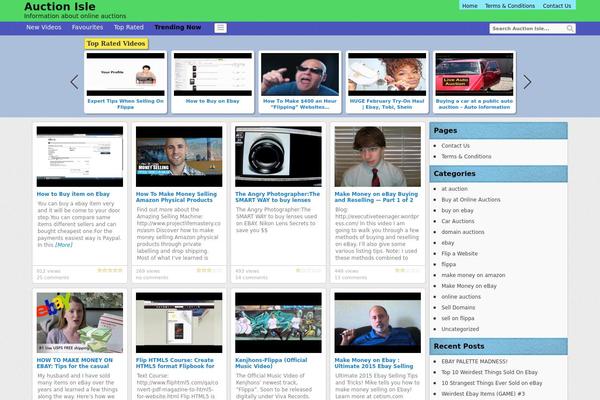
Task: Rate 'The Angry Photographer' post stars
Action: pyautogui.click(x=308, y=270)
